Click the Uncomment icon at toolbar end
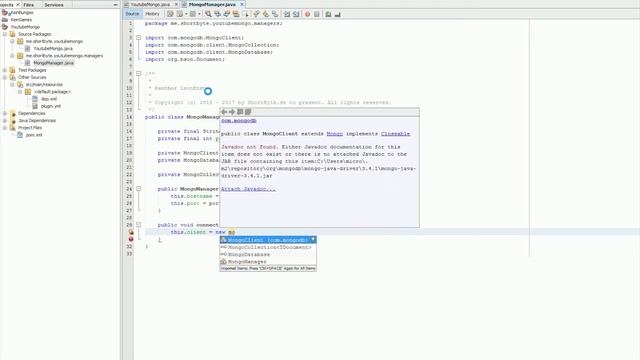 (x=338, y=14)
